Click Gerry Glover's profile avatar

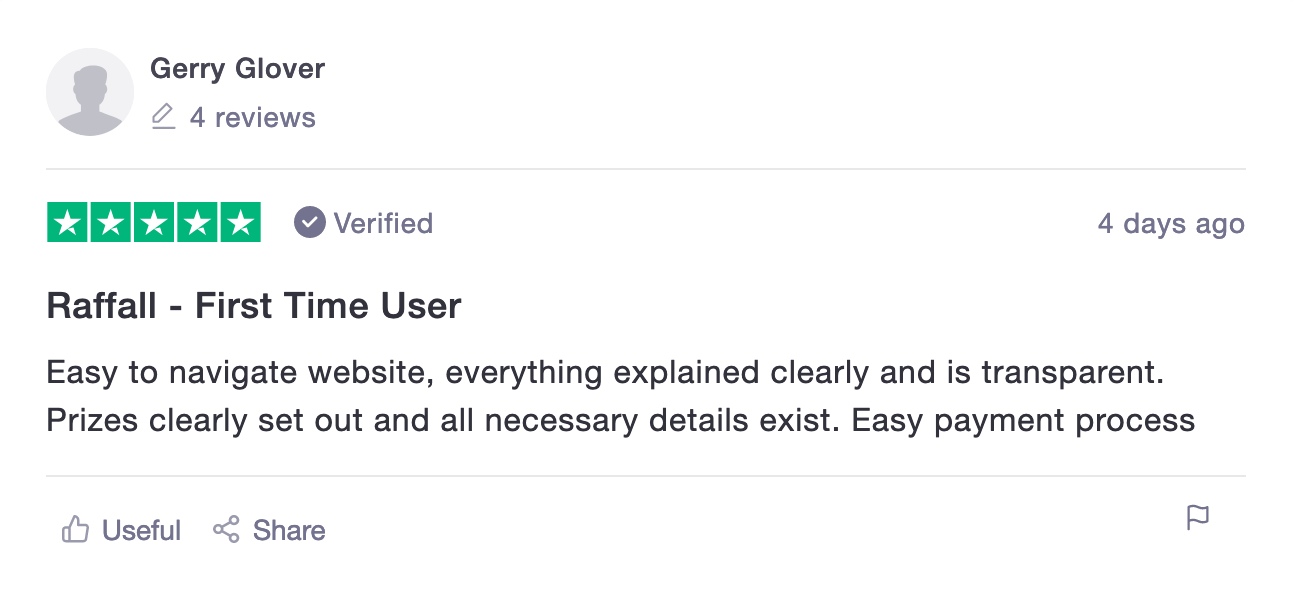[90, 92]
